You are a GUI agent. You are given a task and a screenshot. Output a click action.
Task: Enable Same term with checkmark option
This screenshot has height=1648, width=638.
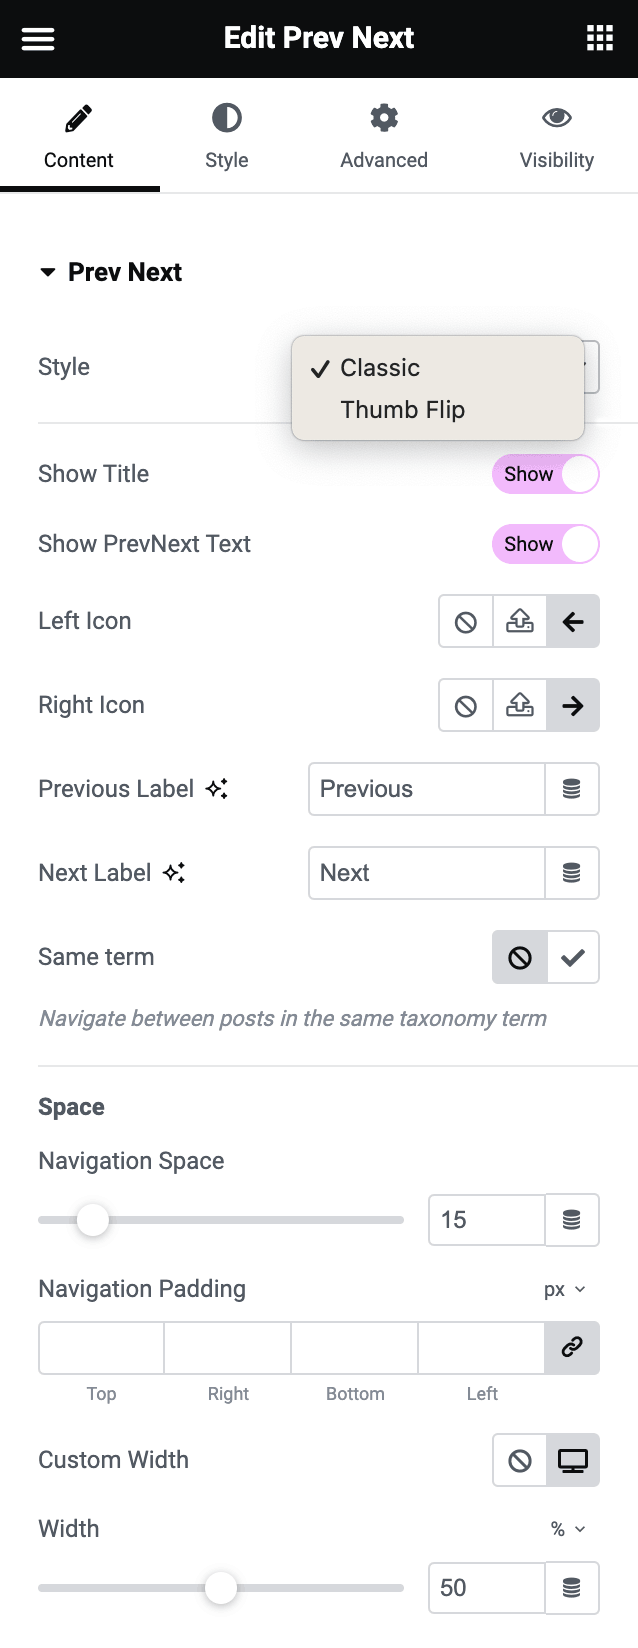pyautogui.click(x=573, y=957)
